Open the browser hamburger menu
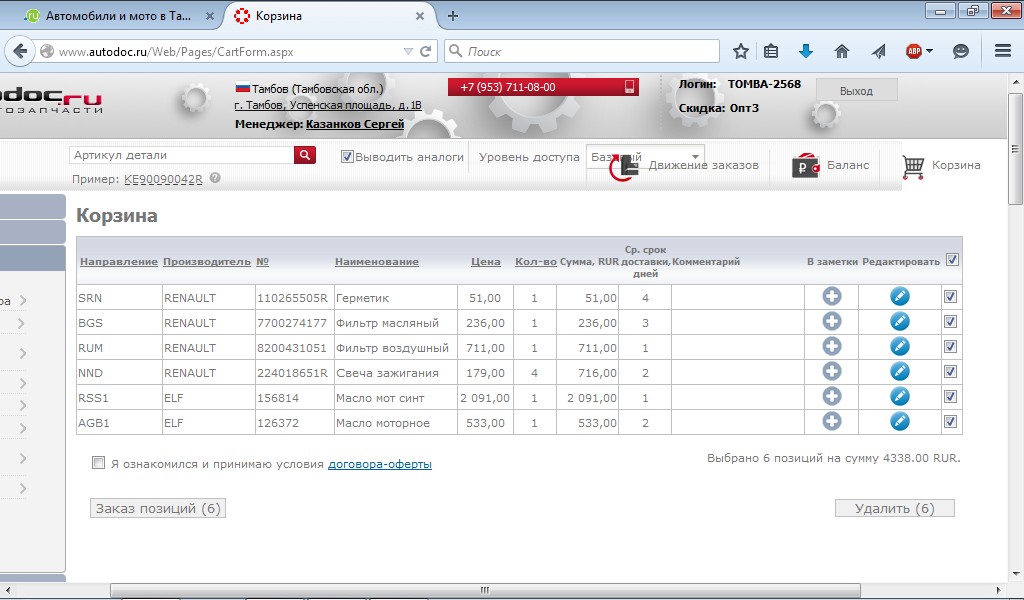Image resolution: width=1024 pixels, height=600 pixels. coord(1003,51)
